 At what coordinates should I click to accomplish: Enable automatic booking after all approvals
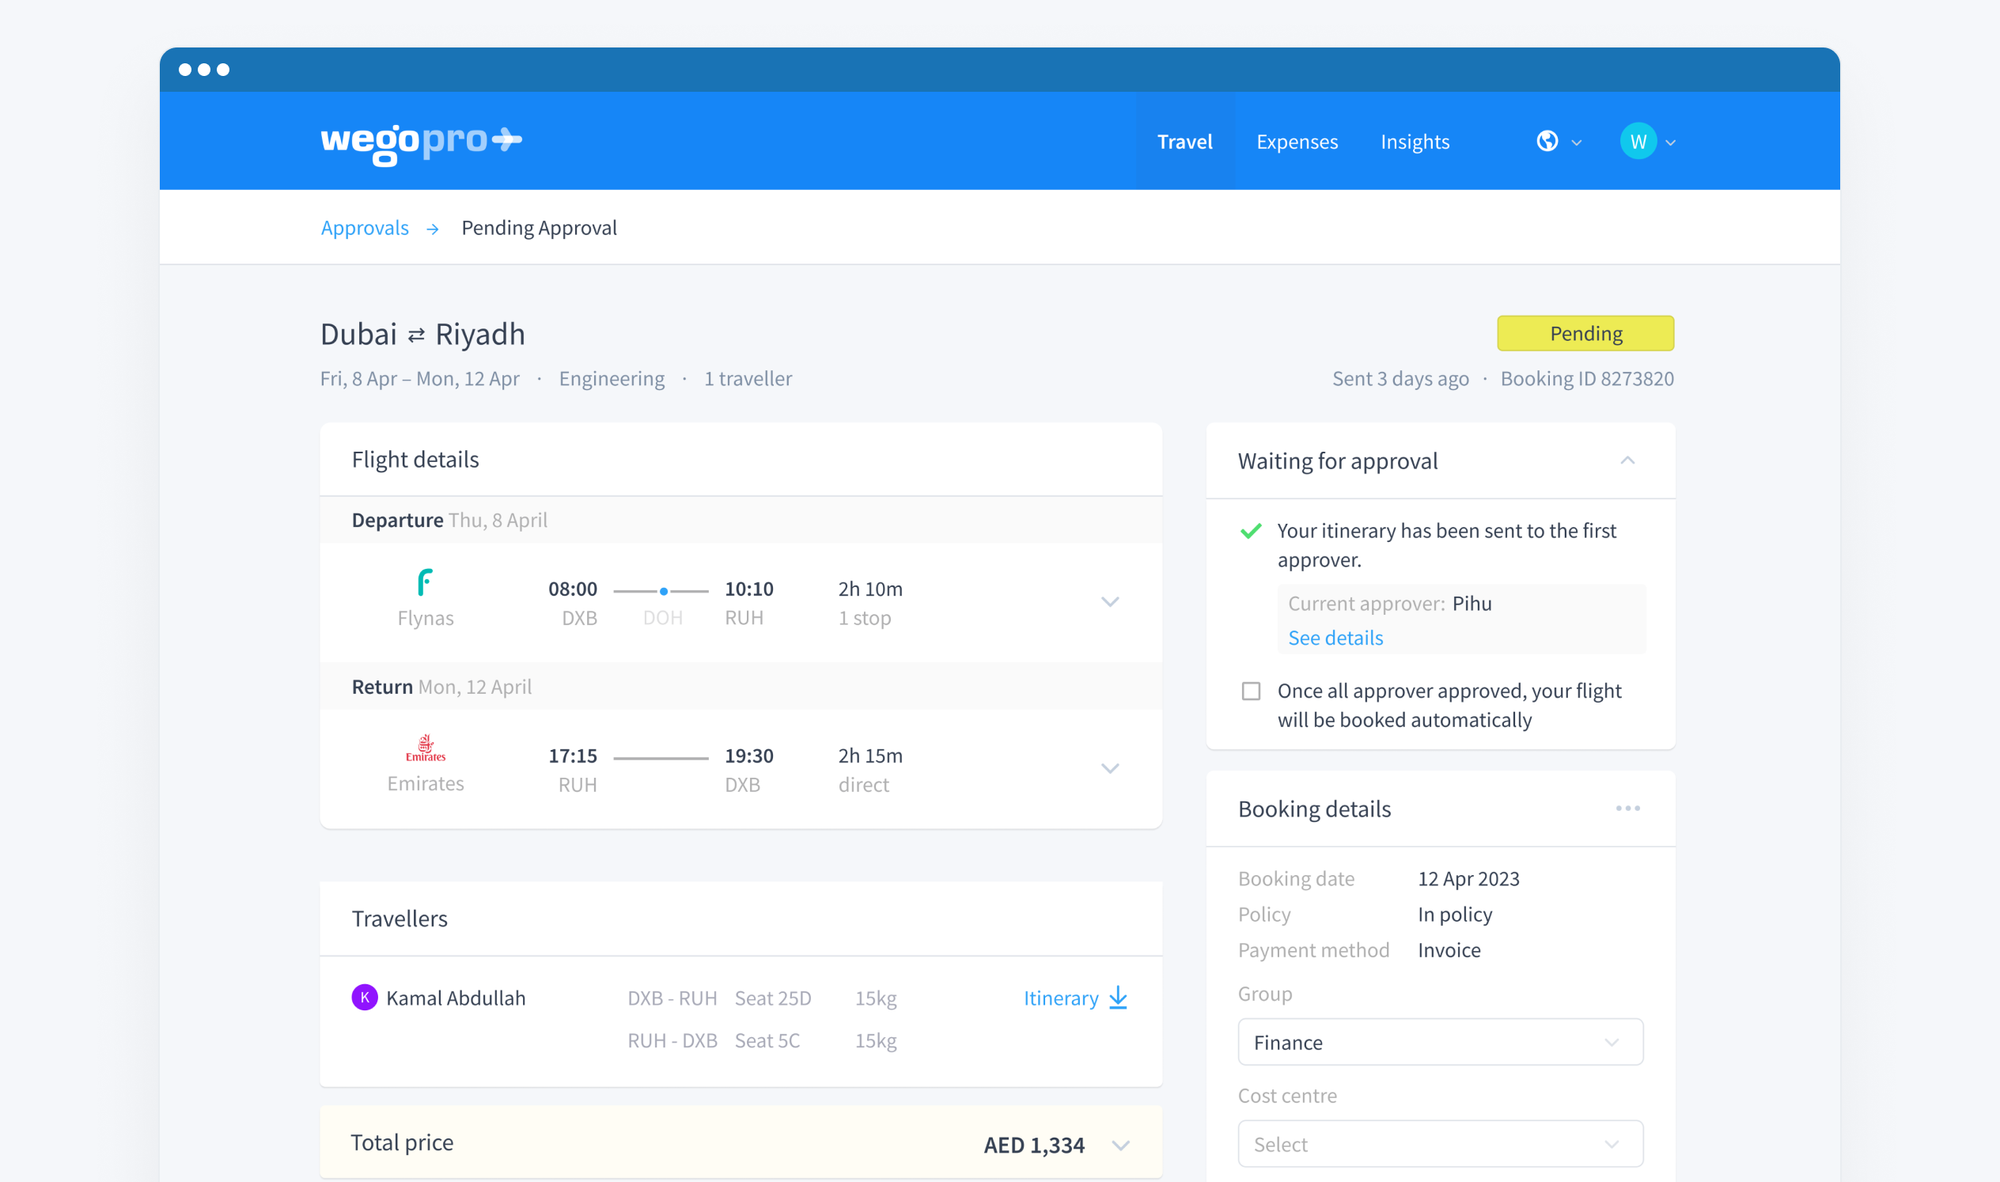pyautogui.click(x=1250, y=690)
